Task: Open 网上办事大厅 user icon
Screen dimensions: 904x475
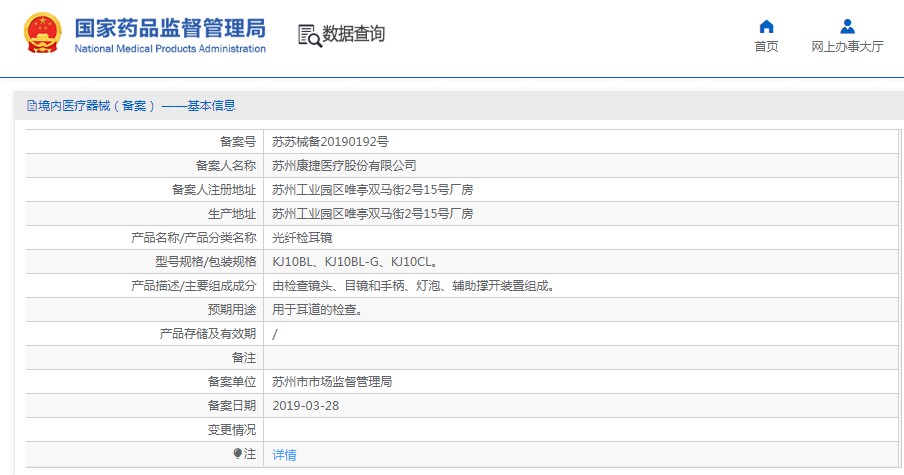Action: click(x=847, y=27)
